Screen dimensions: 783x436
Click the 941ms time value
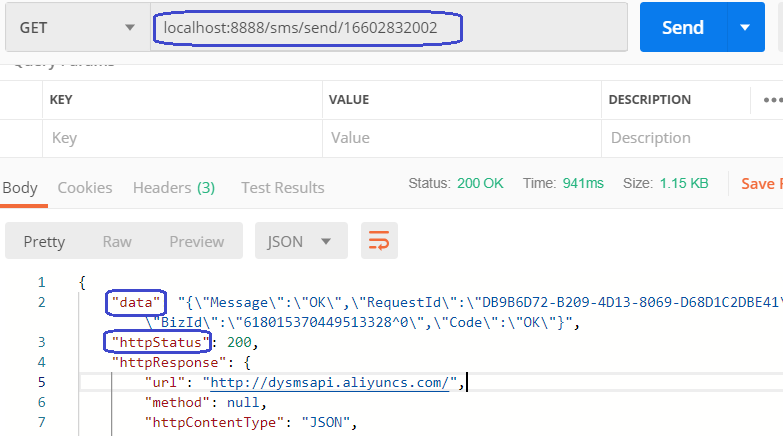[583, 183]
